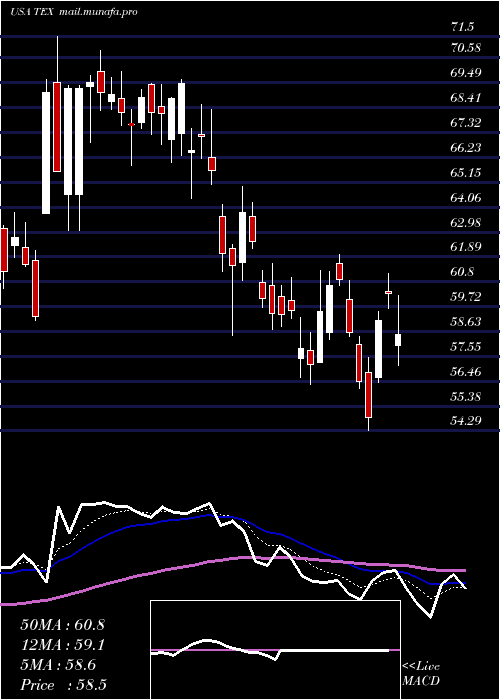Click the 57.55 price axis label

(466, 346)
